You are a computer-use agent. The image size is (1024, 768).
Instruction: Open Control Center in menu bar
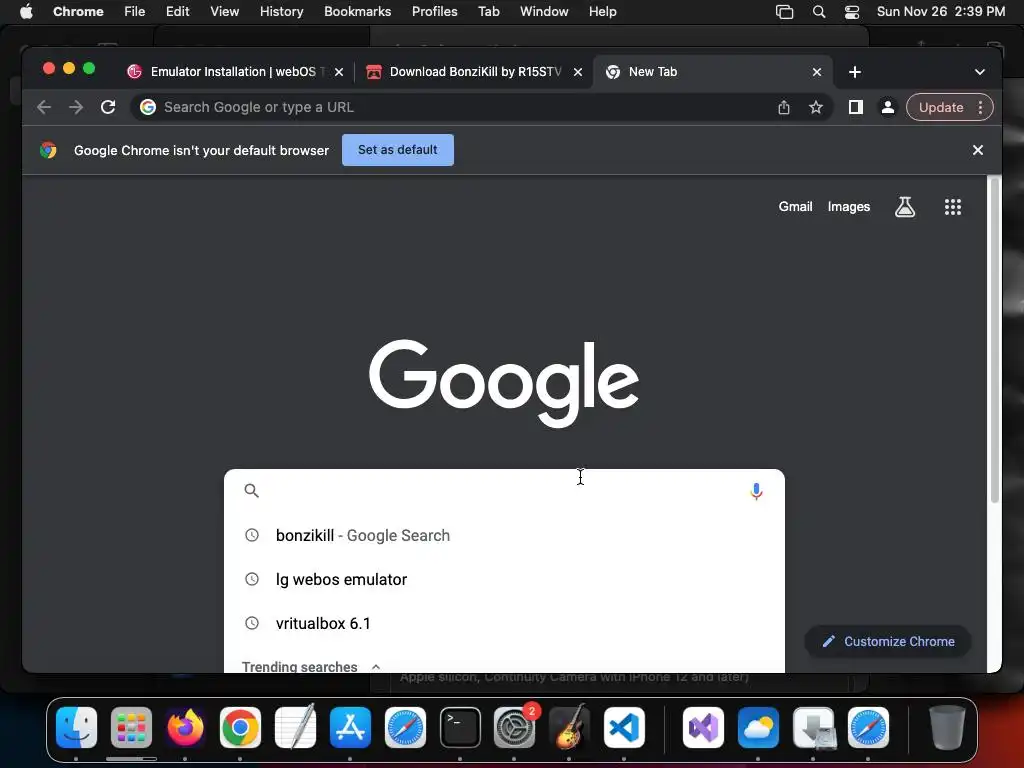852,12
